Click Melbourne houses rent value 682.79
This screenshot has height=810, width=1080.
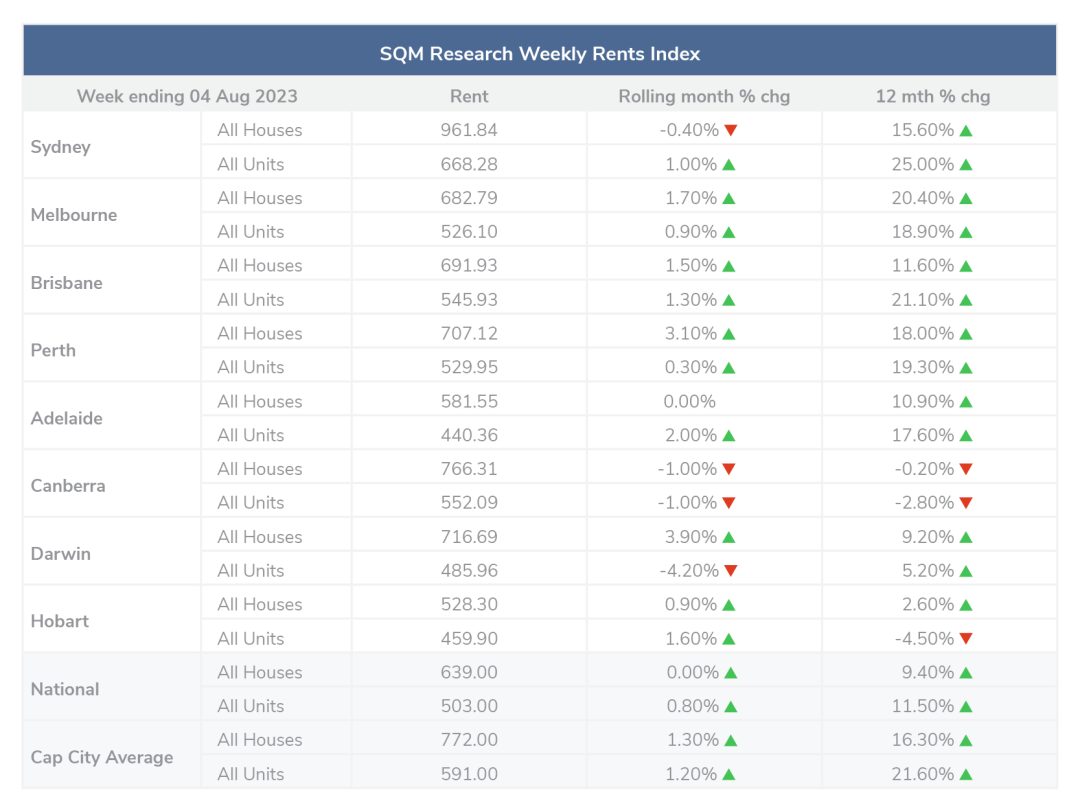click(x=469, y=198)
